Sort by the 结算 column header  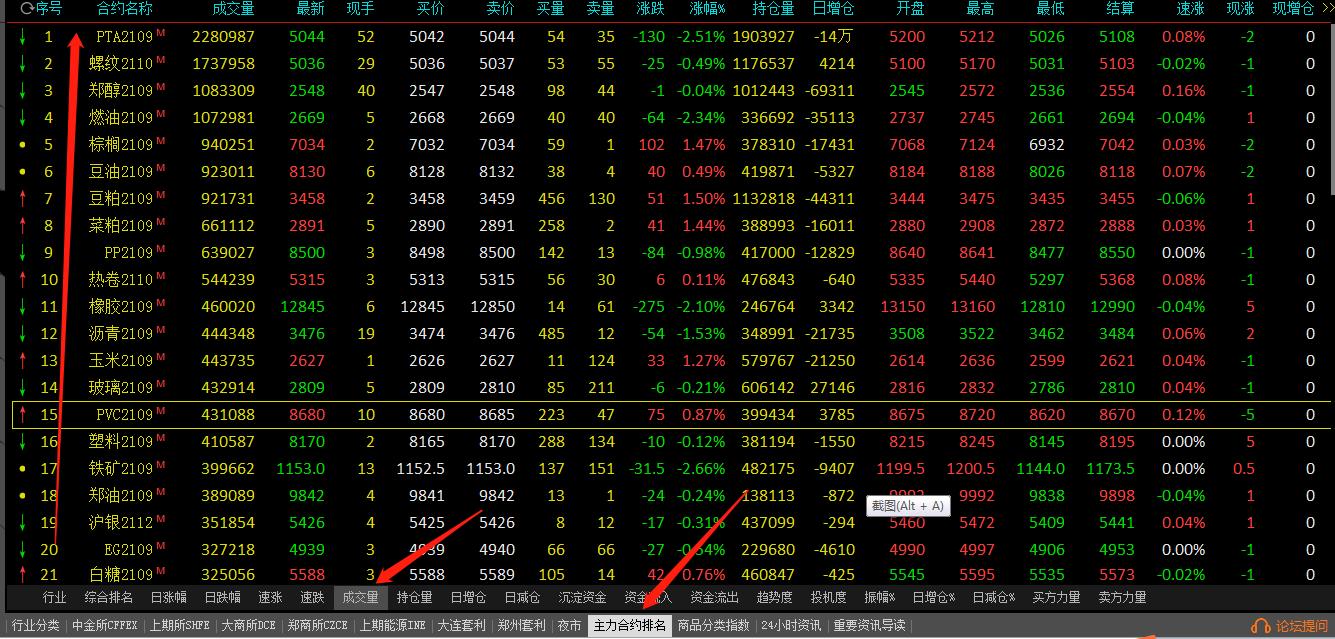coord(1121,9)
